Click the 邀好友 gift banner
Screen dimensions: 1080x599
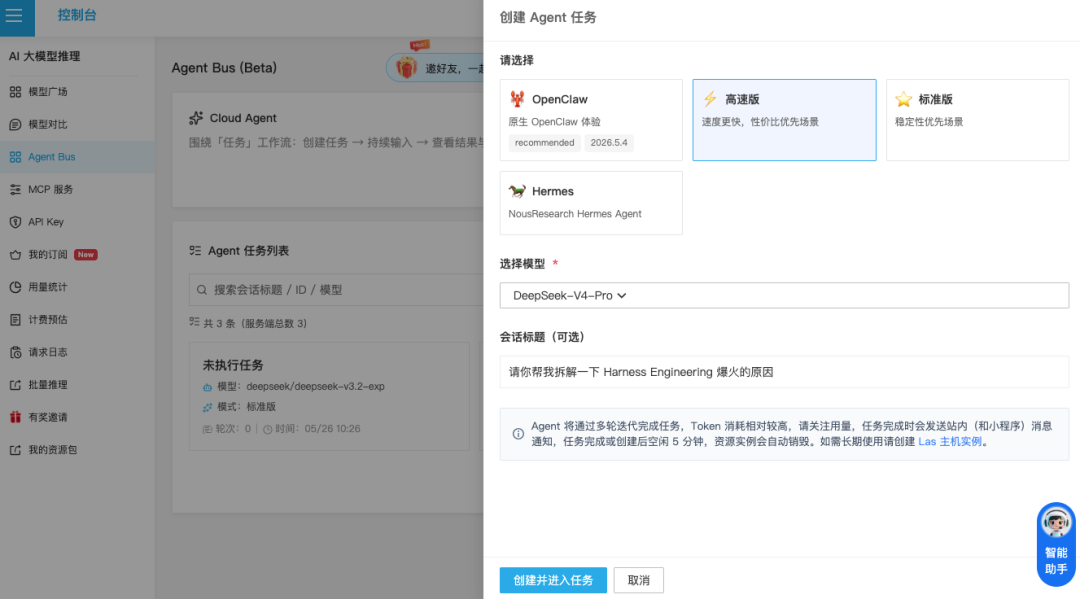[x=435, y=67]
